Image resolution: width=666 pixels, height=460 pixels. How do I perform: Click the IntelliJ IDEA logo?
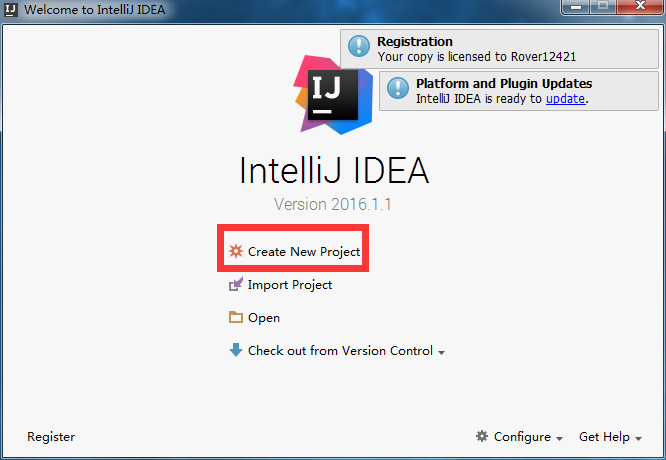[333, 95]
